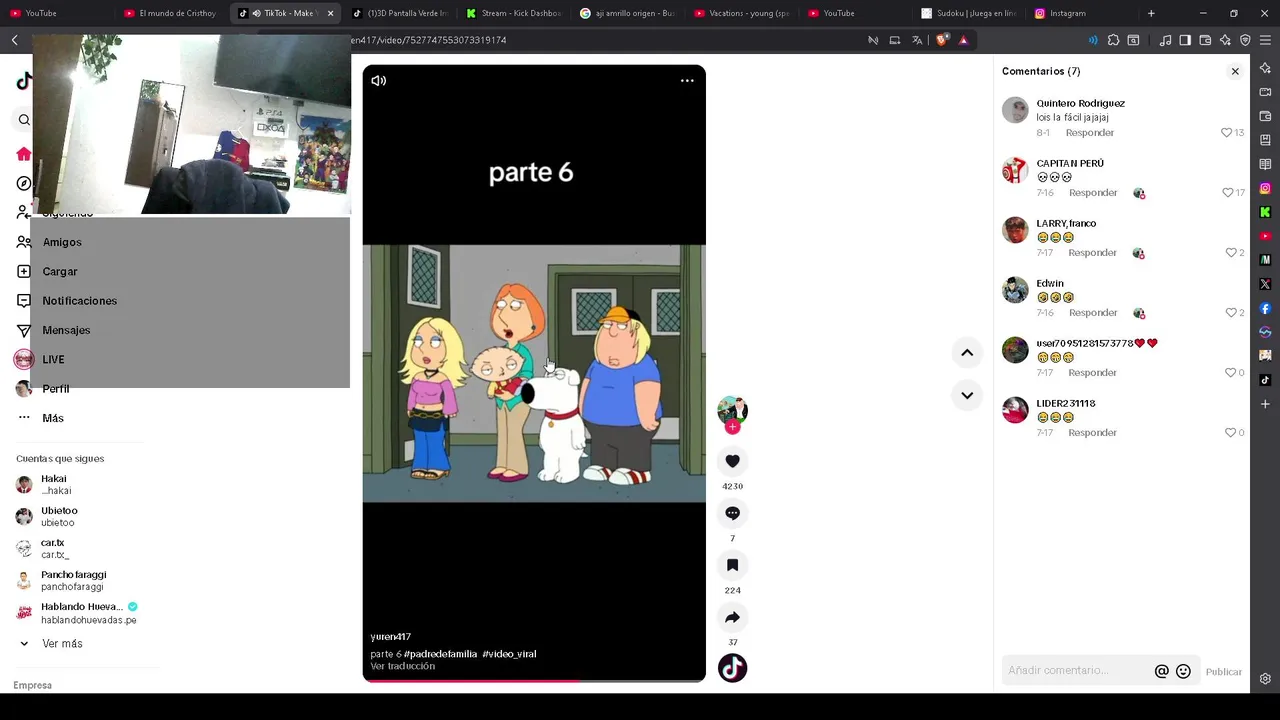Reply to CAPITAN PERÚ's comment

coord(1092,192)
